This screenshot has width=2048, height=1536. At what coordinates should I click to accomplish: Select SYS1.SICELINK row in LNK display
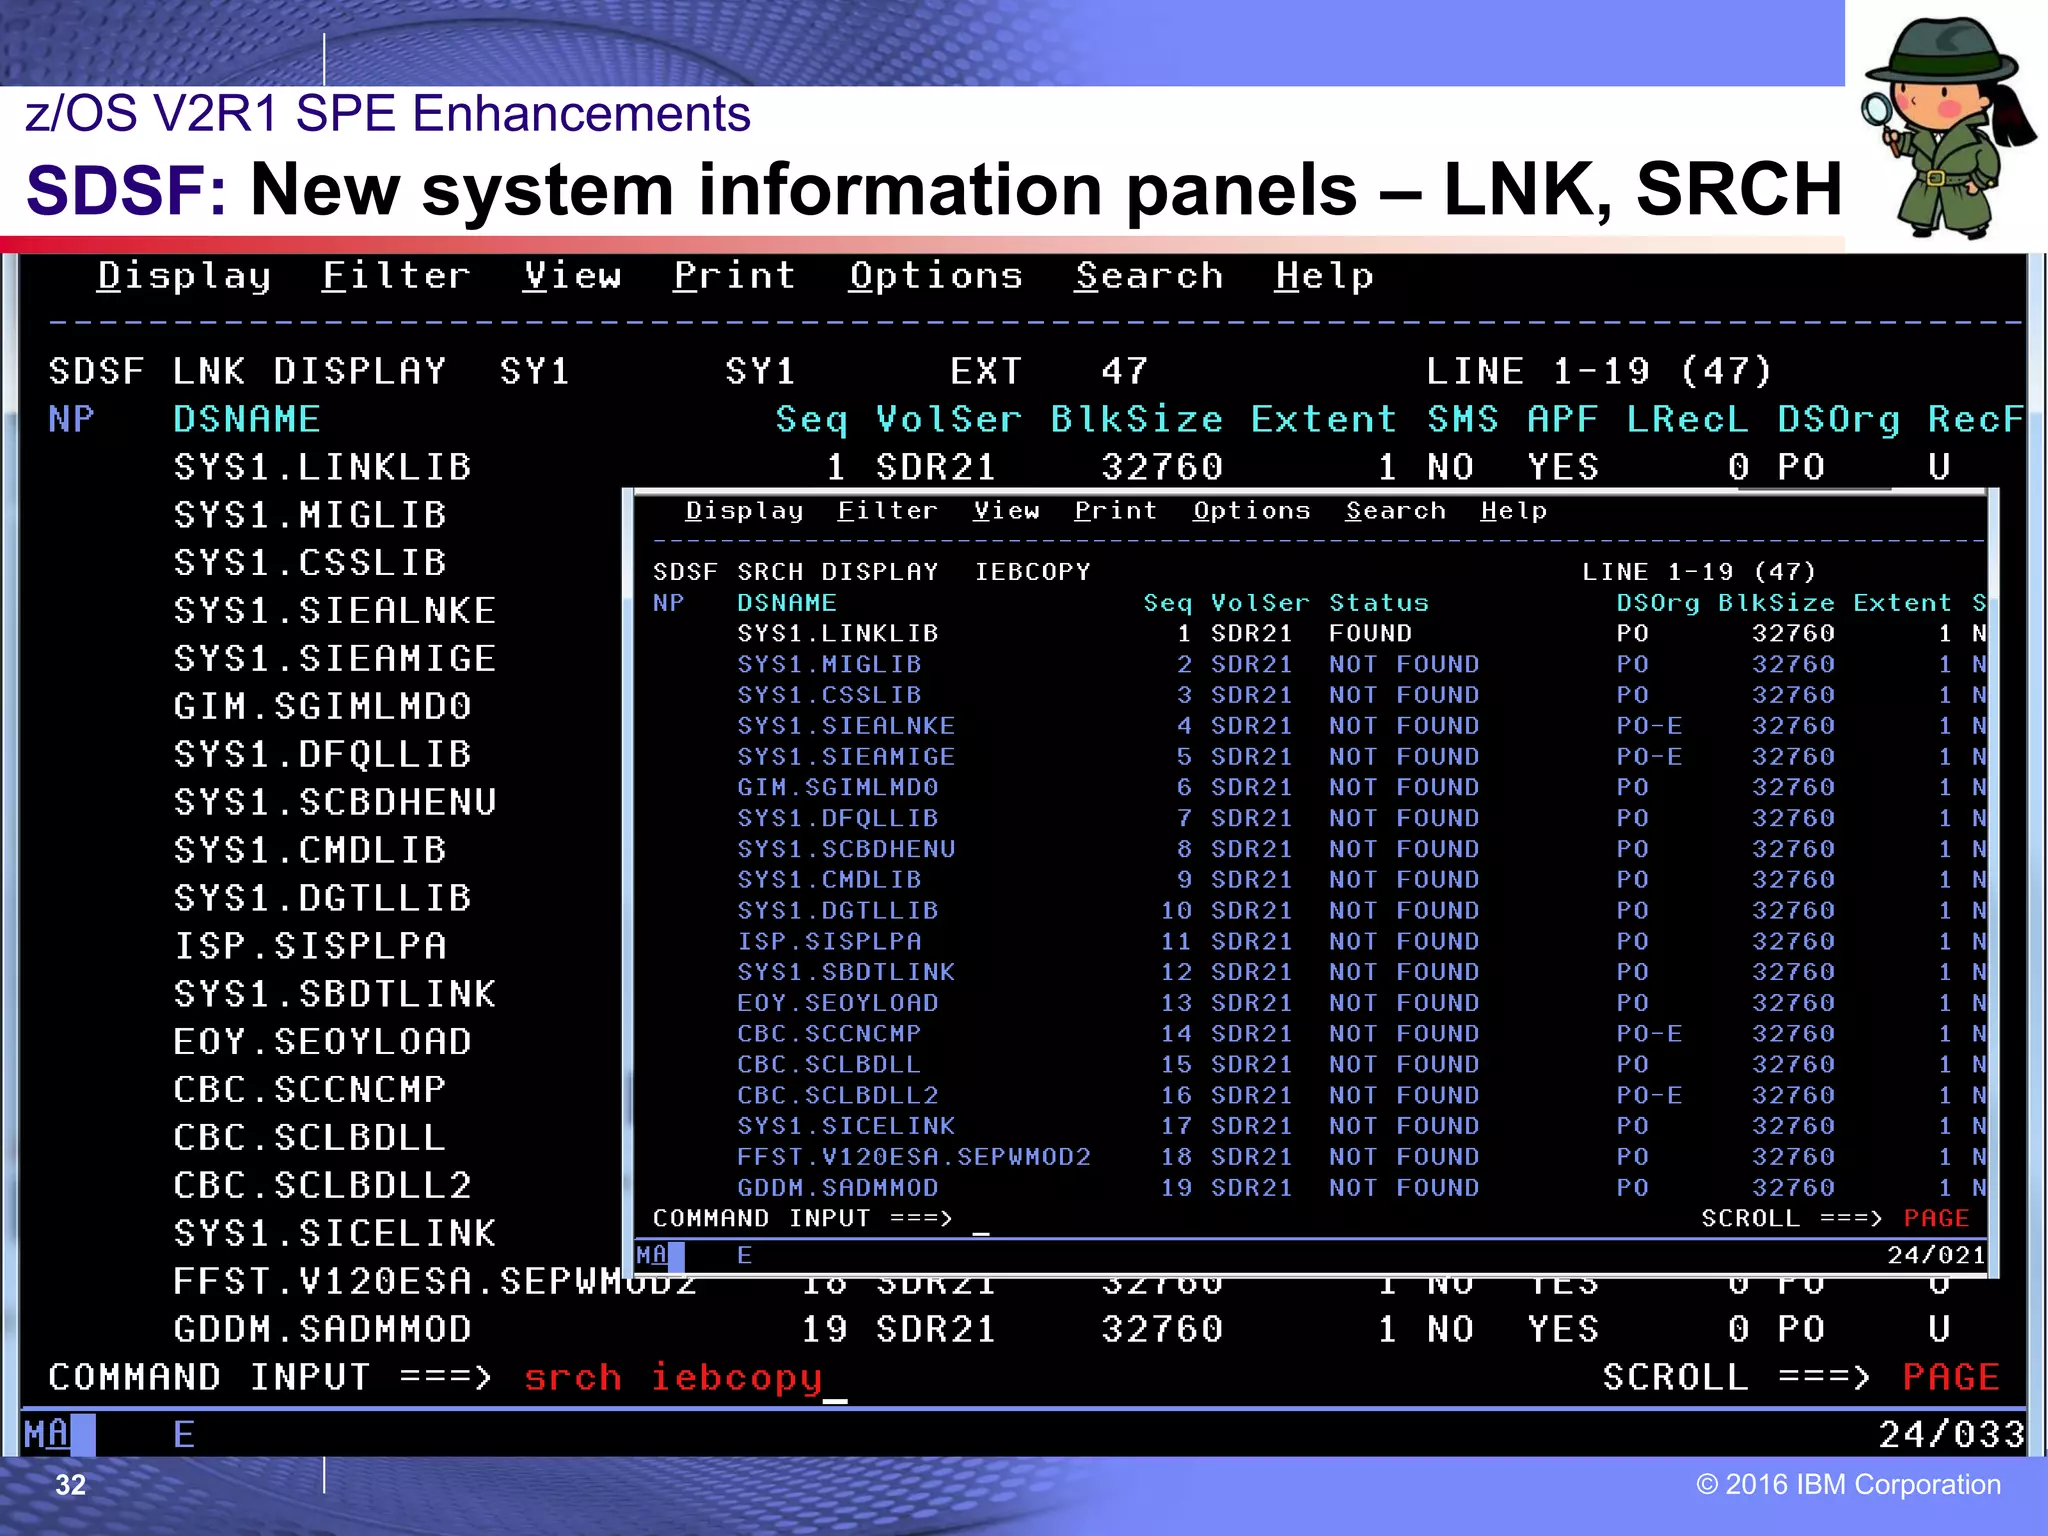coord(335,1233)
